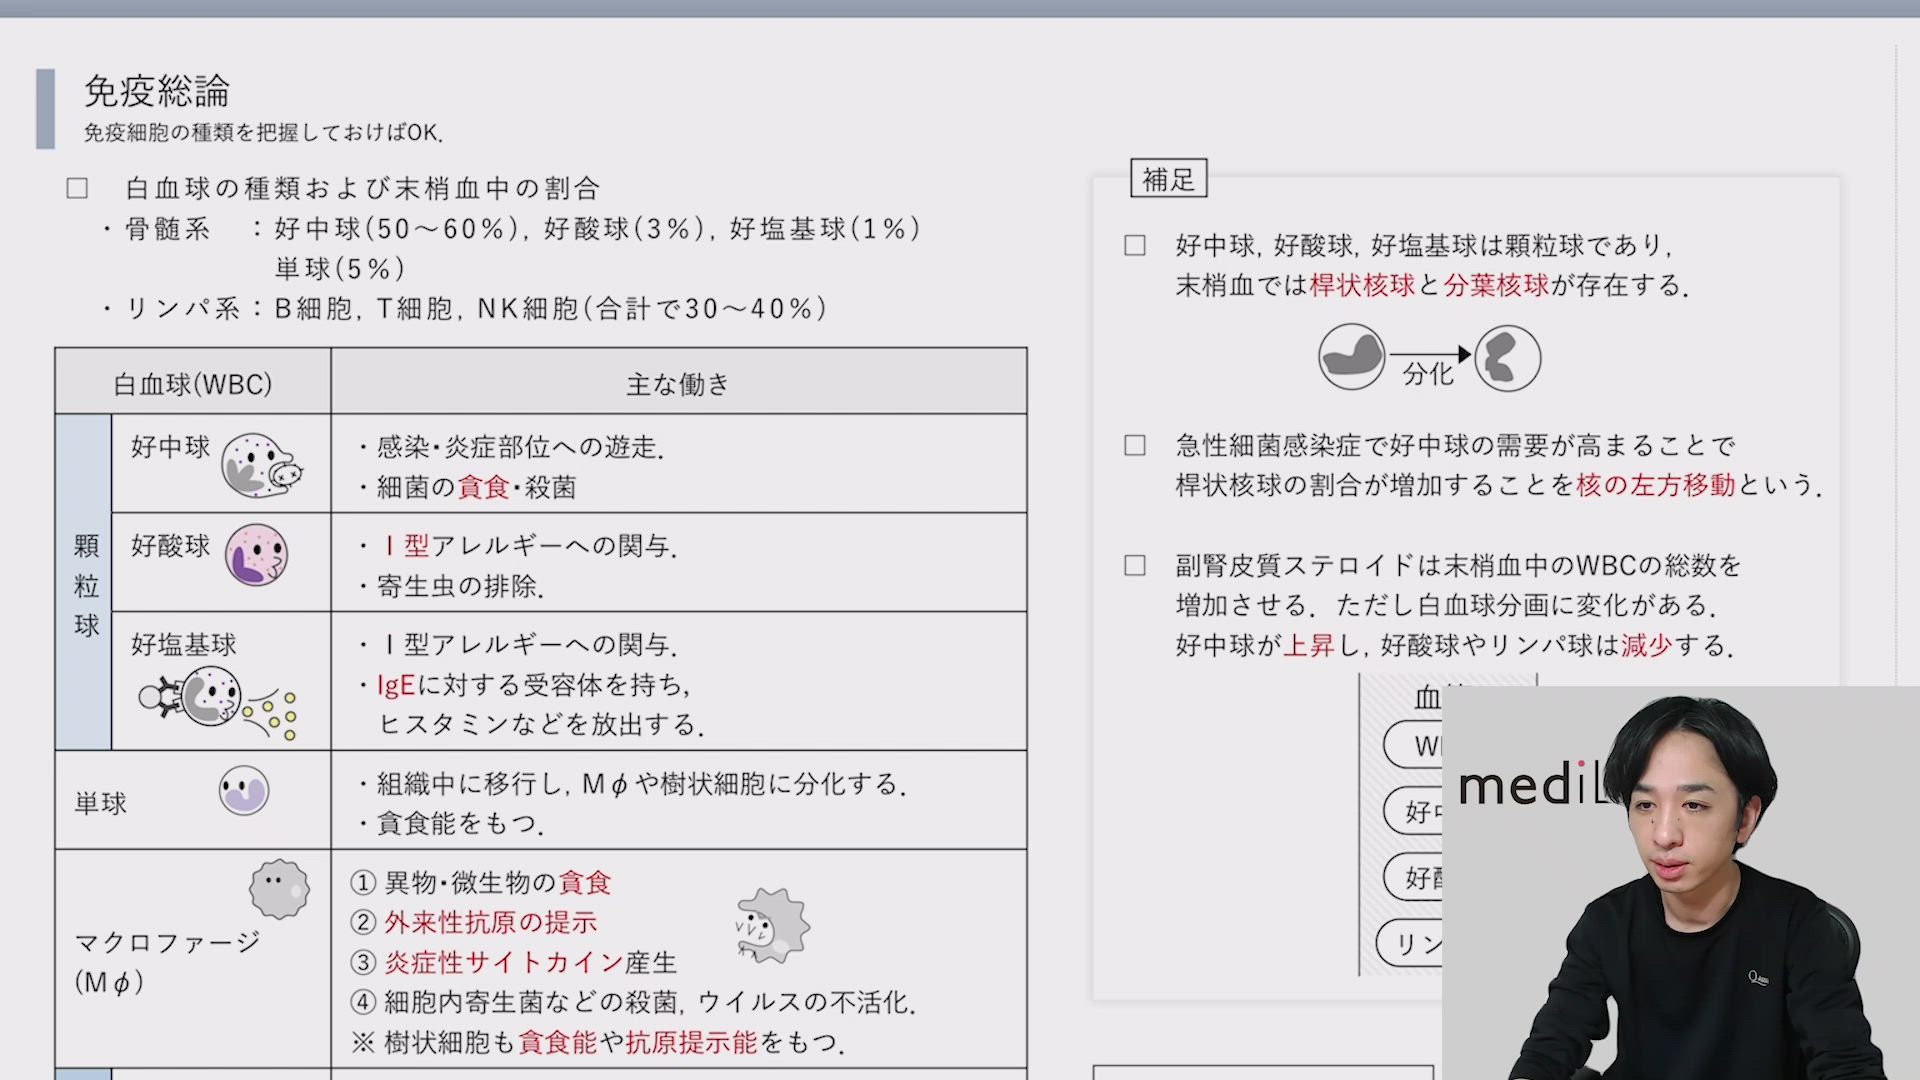Click the band neutrophil (桿状核球) cell diagram
Viewport: 1920px width, 1080px height.
coord(1351,357)
